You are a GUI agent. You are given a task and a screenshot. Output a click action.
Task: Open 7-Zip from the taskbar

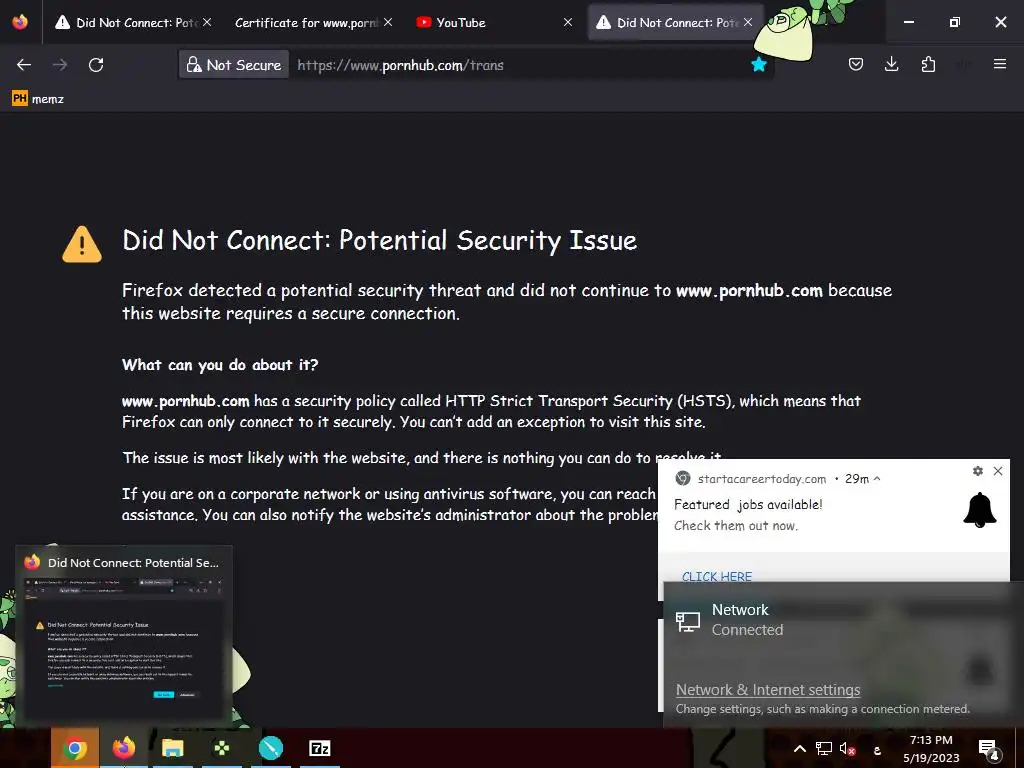[319, 748]
